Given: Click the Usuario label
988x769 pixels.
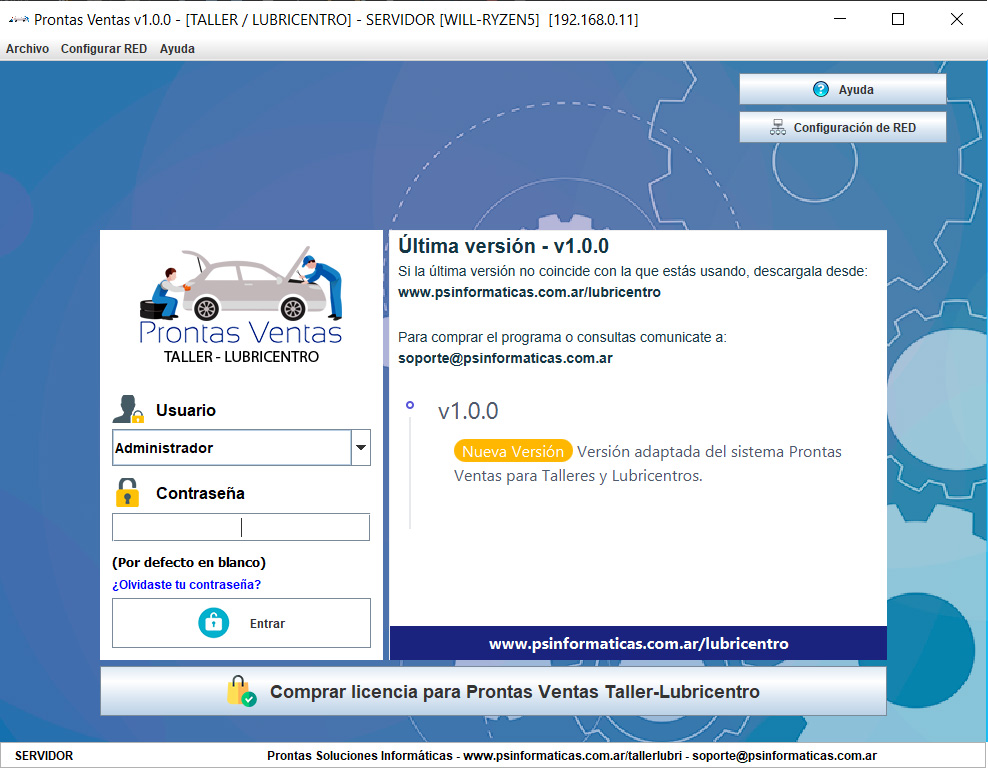Looking at the screenshot, I should (186, 410).
